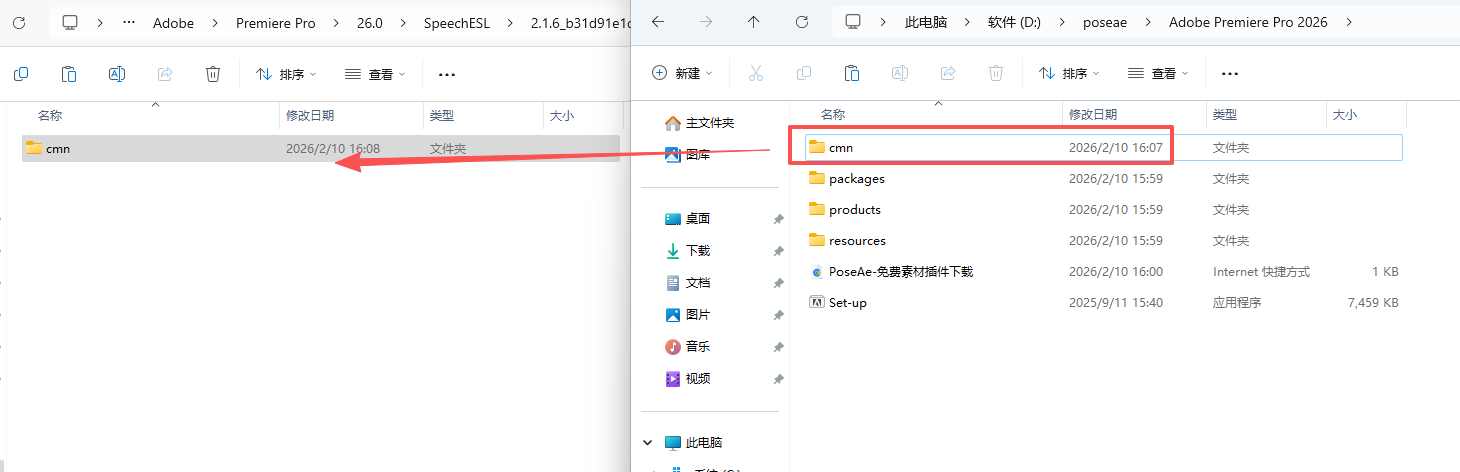Paste using the right window toolbar

(x=852, y=73)
